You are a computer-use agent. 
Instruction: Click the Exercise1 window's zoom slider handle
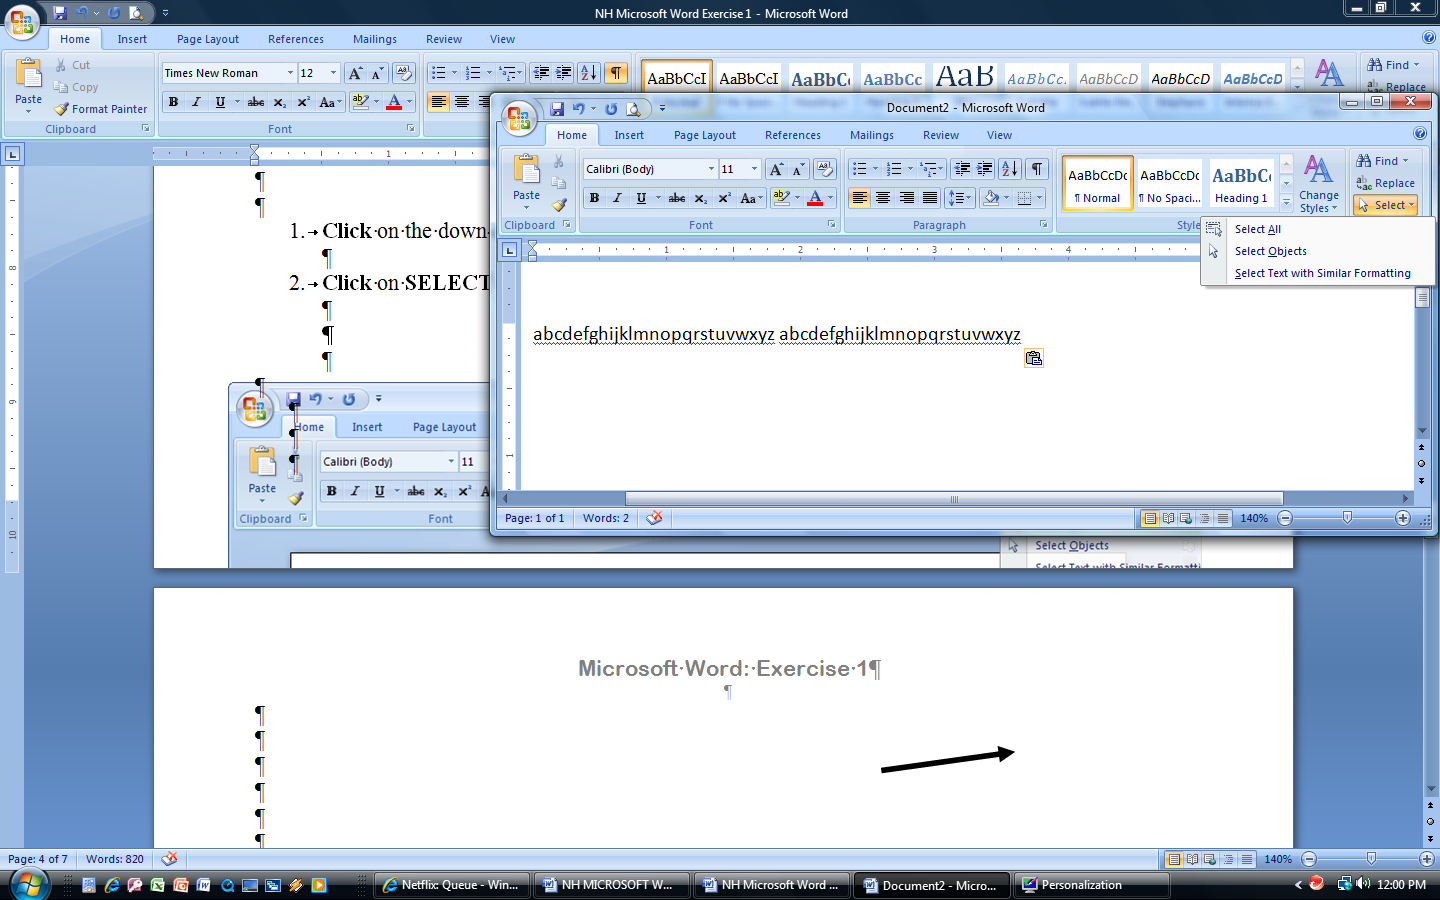point(1371,859)
